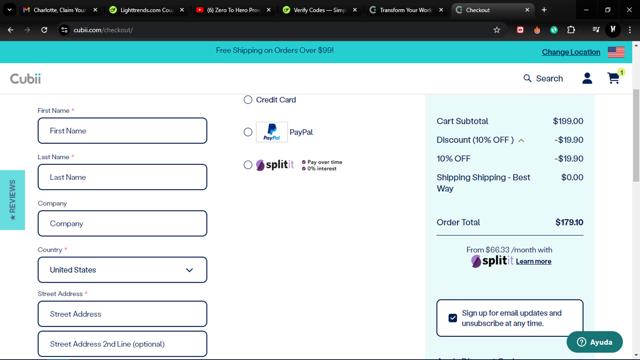Click the page vertical scrollbar
This screenshot has width=640, height=360.
636,135
